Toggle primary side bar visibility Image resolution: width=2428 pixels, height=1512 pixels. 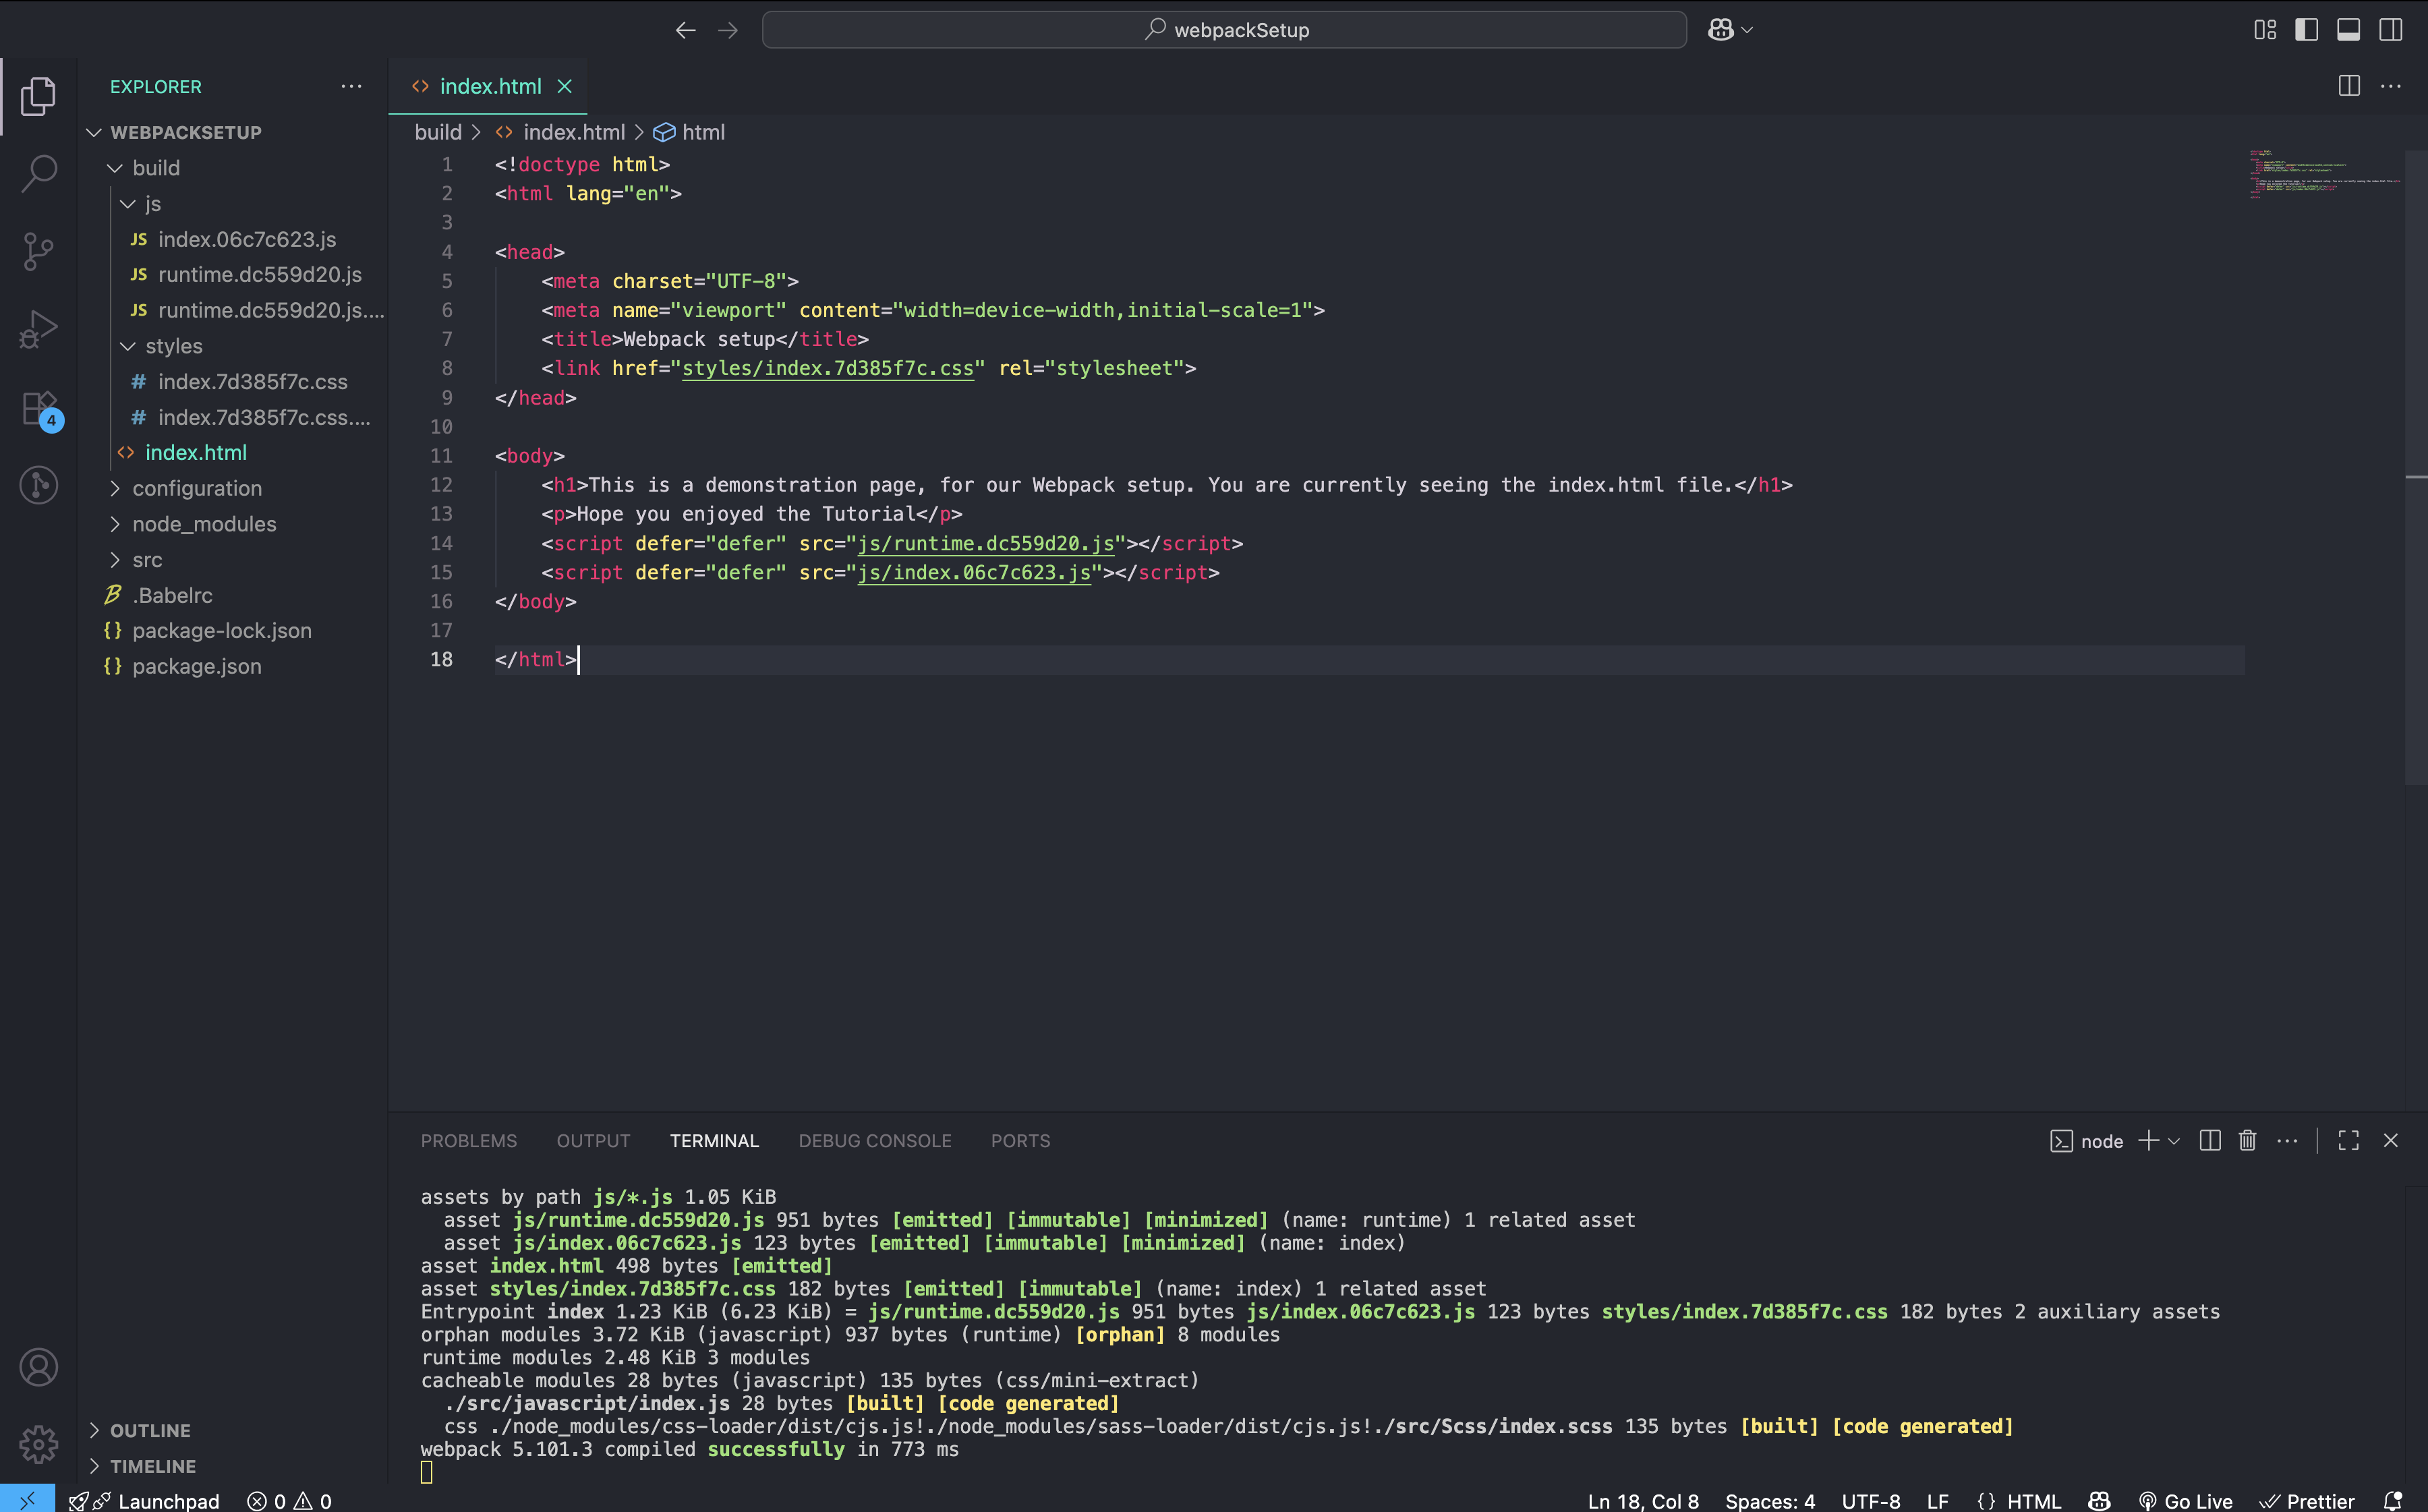[x=2306, y=30]
